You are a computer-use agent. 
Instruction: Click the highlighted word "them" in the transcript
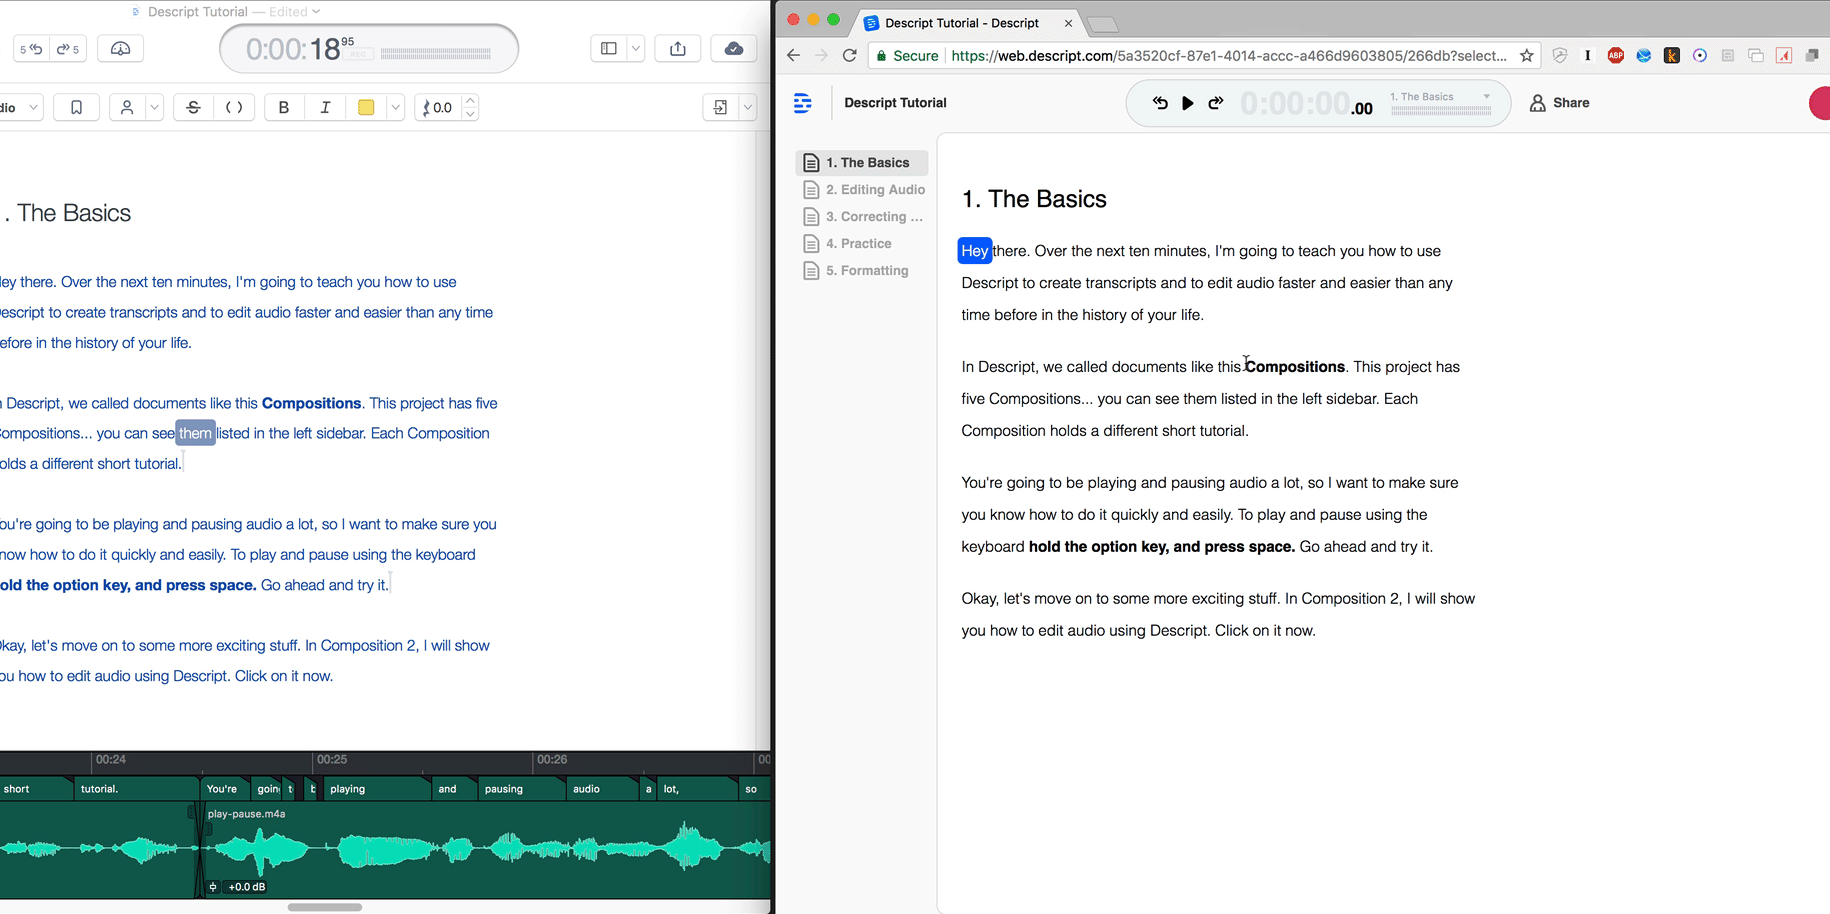click(x=196, y=433)
